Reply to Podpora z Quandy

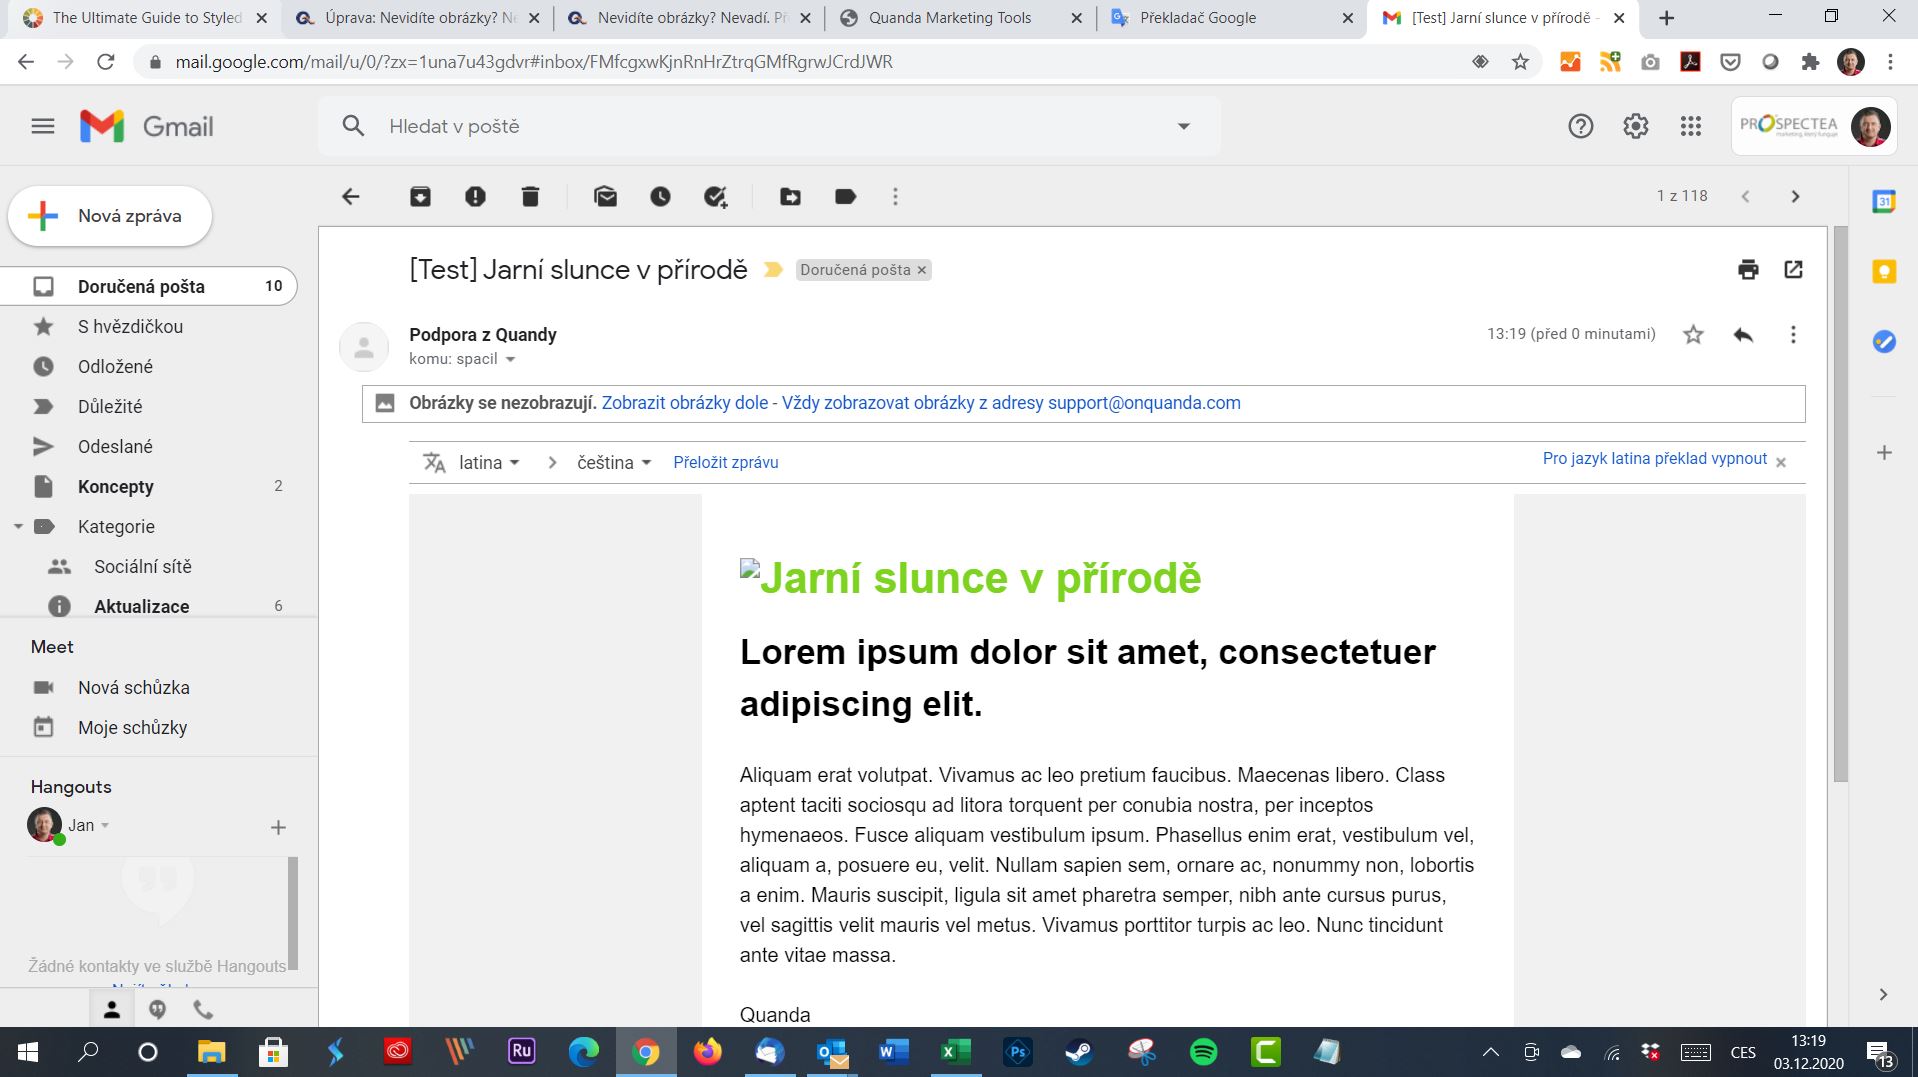click(1743, 335)
